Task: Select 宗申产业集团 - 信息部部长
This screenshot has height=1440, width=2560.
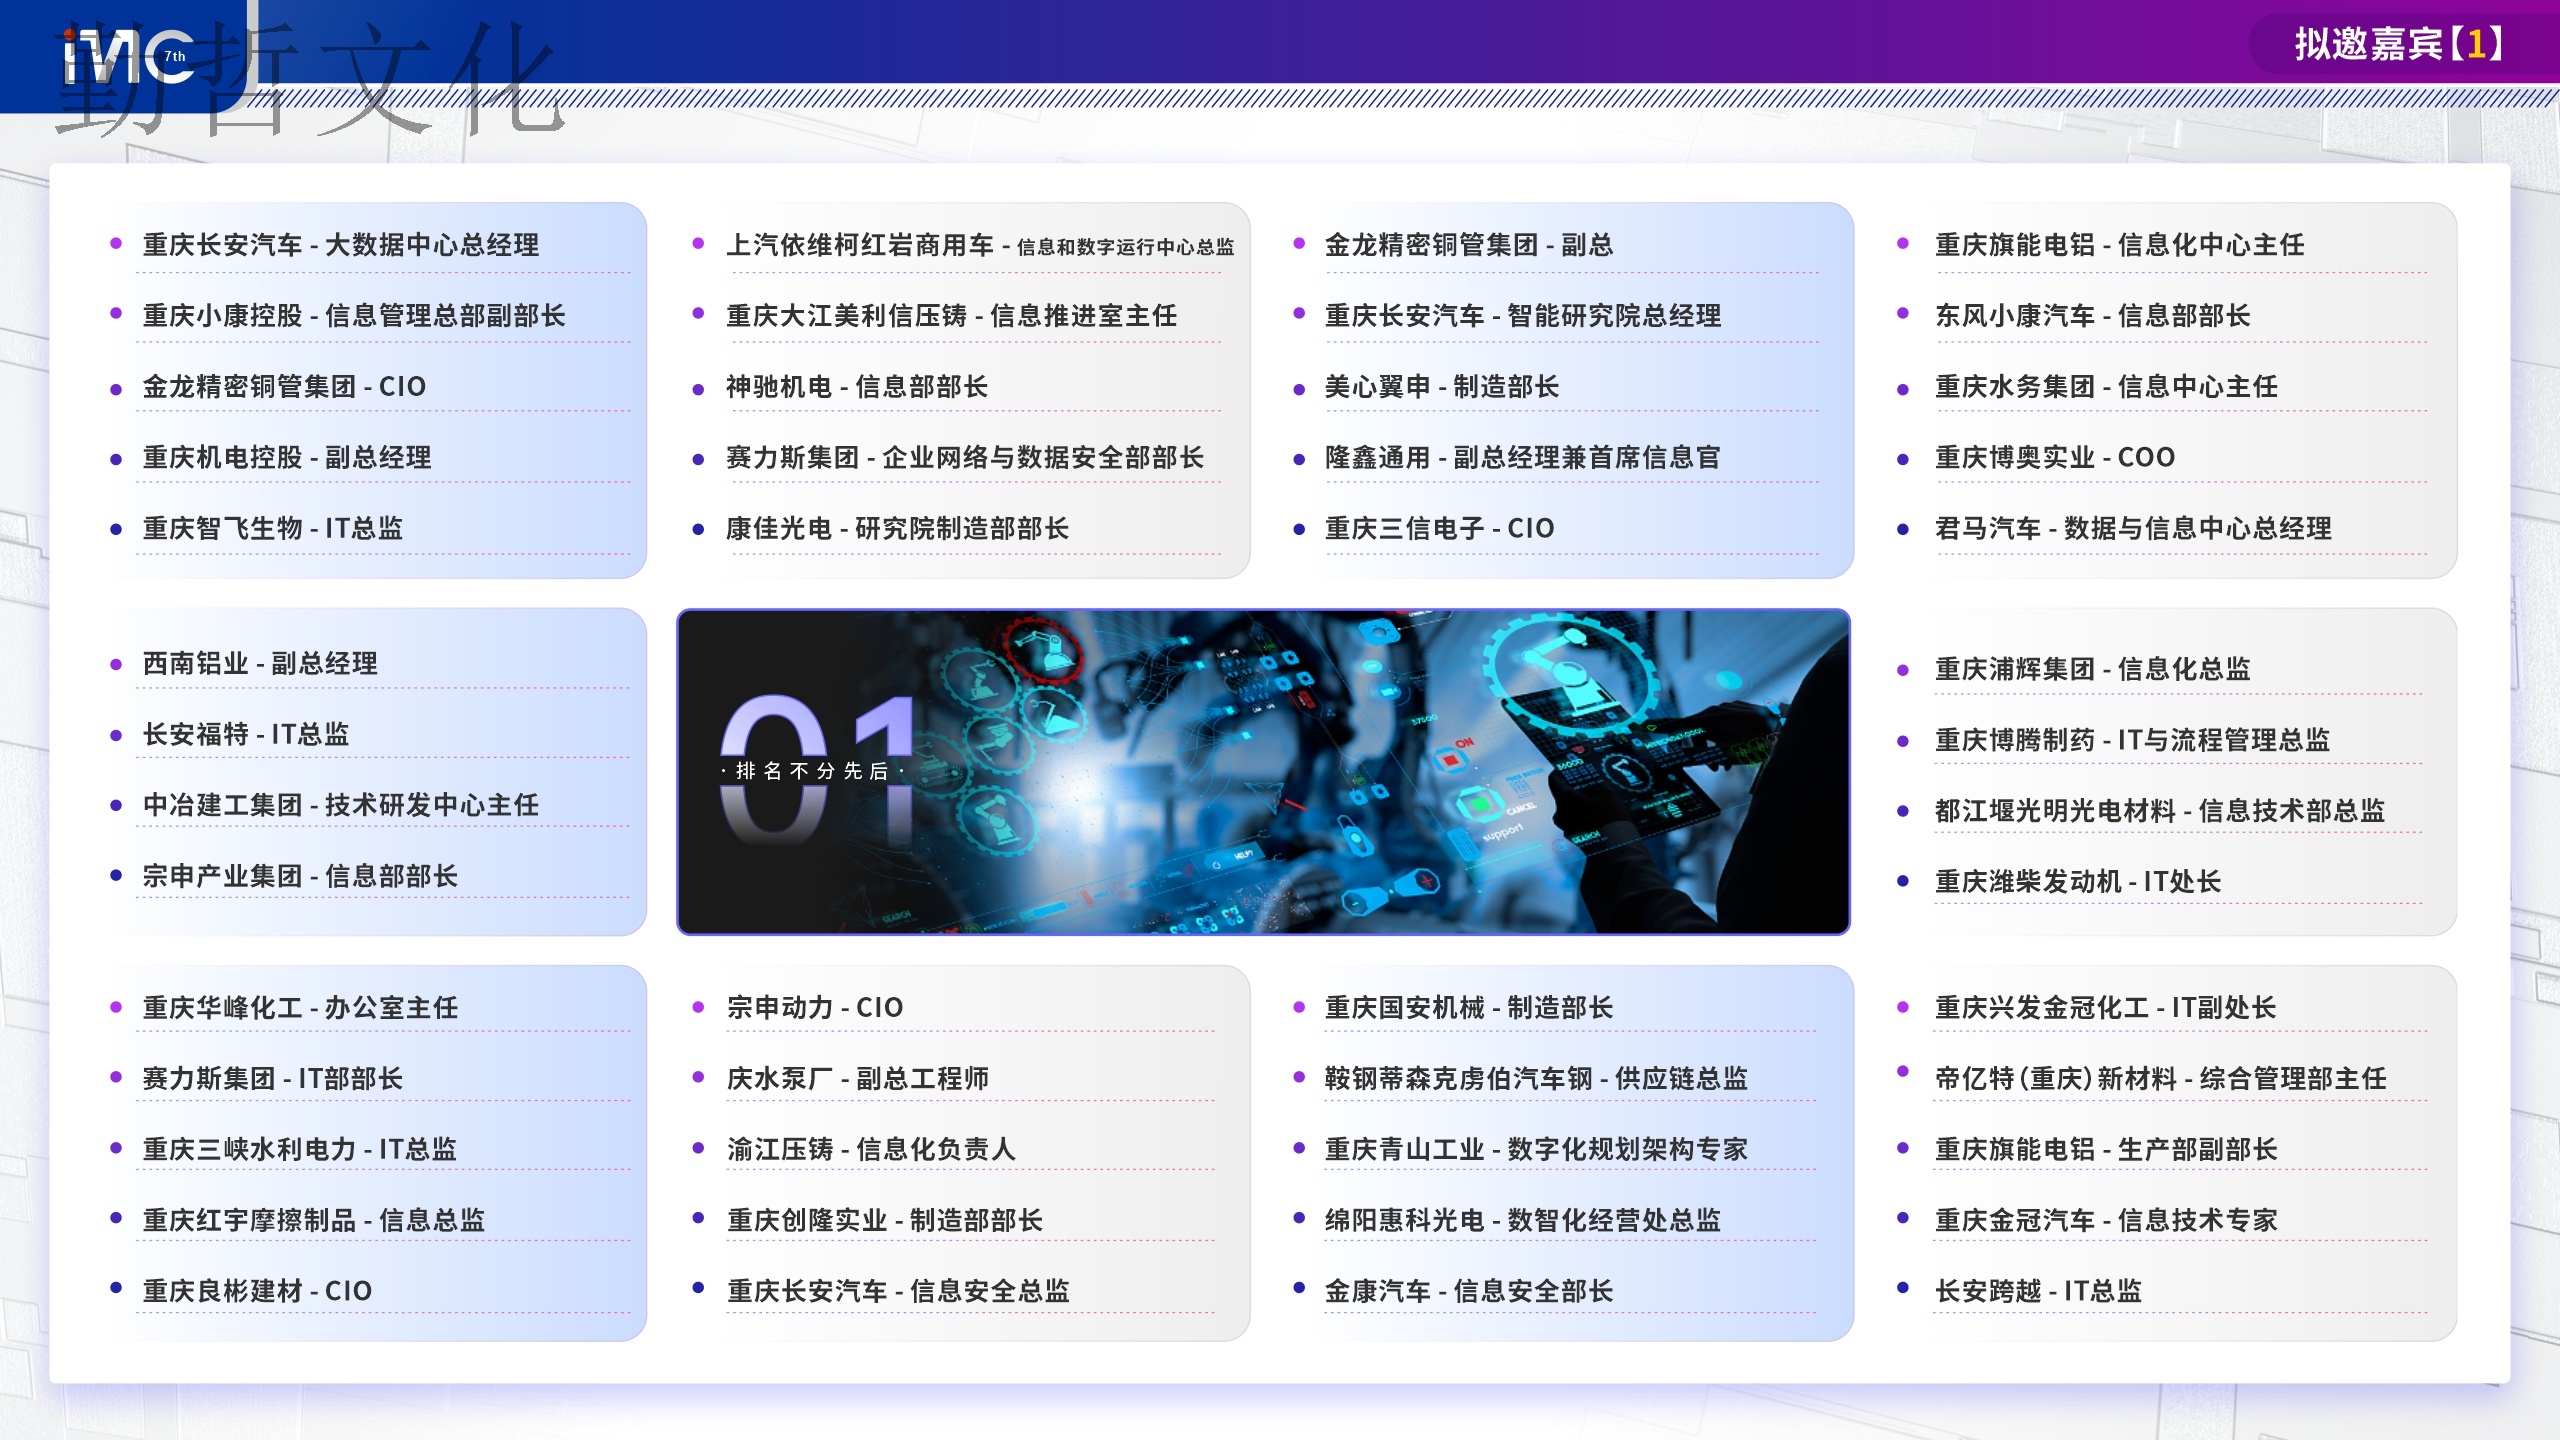Action: click(300, 877)
